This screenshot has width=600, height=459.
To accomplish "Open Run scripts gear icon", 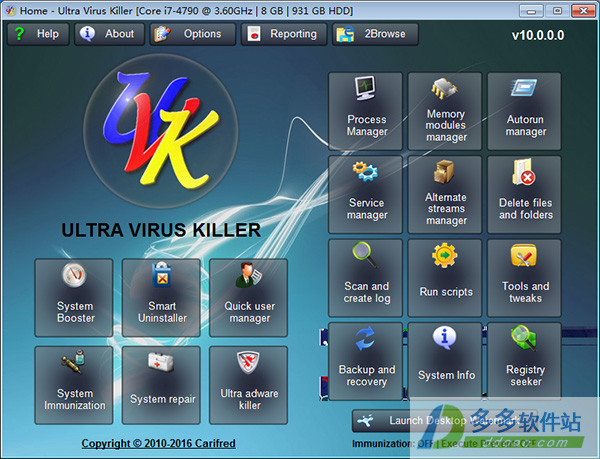I will pyautogui.click(x=444, y=255).
